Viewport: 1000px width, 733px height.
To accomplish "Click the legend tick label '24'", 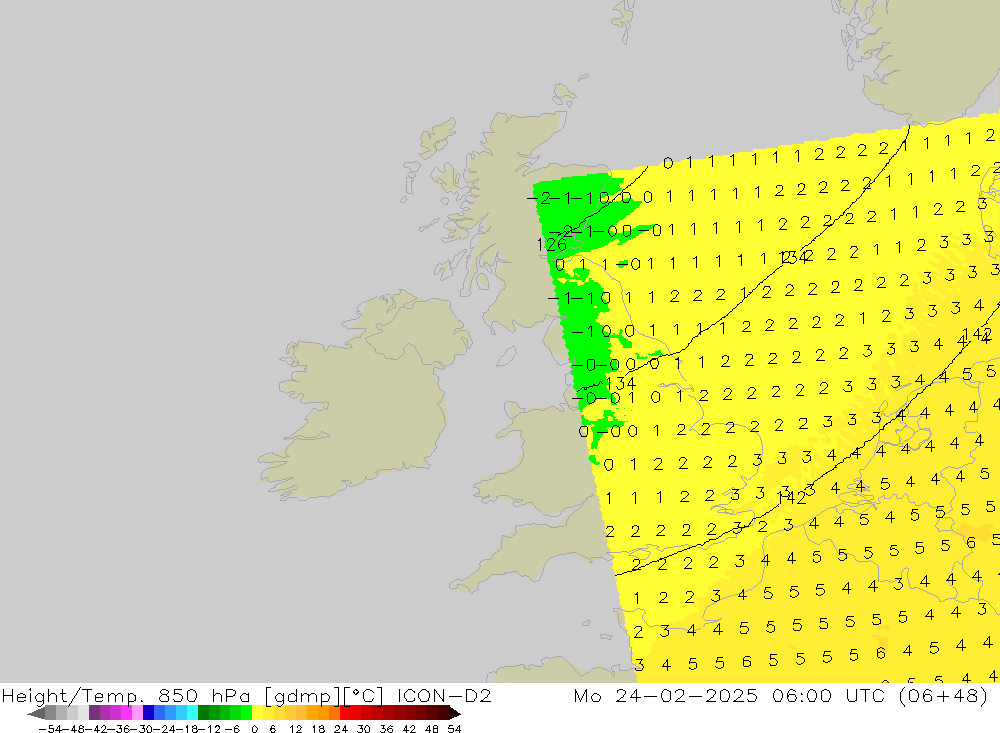I will (x=341, y=729).
